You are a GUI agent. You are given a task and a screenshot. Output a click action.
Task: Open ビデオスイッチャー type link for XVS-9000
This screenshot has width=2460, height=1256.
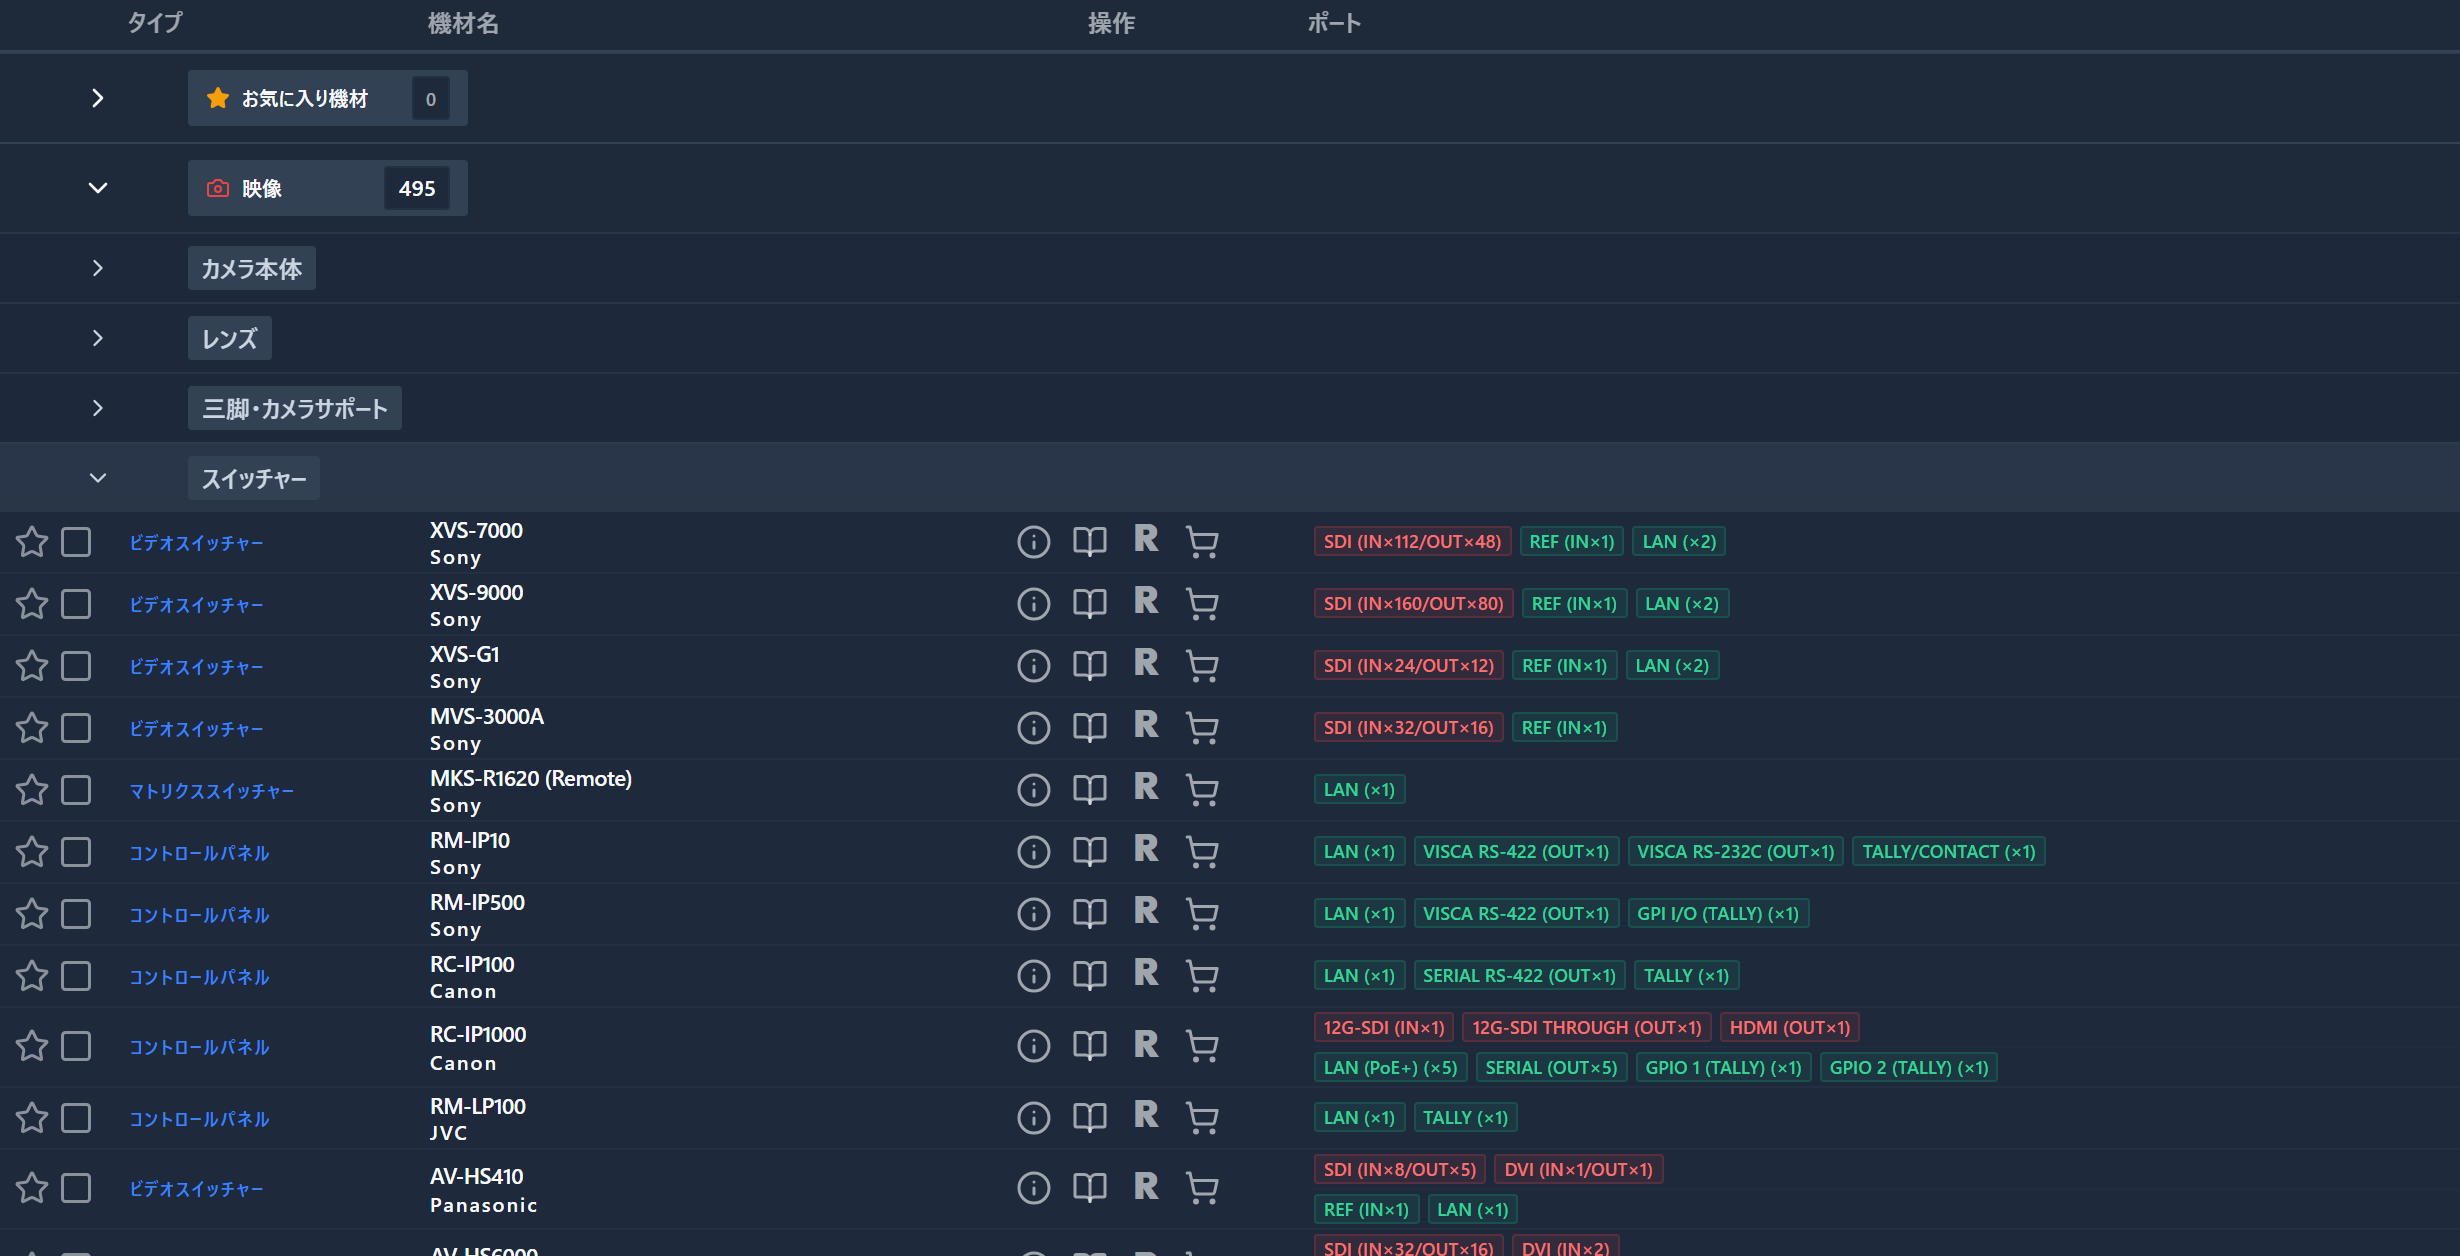tap(196, 605)
